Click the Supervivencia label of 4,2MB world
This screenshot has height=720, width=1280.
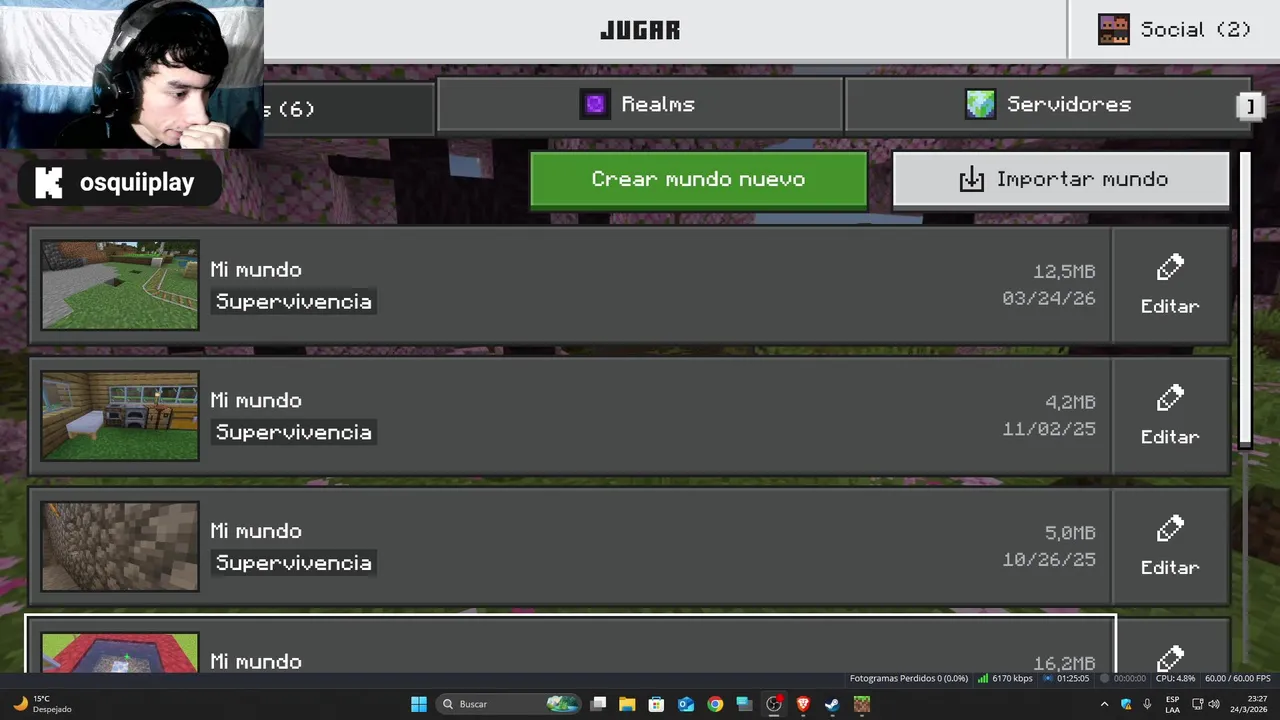[x=294, y=432]
